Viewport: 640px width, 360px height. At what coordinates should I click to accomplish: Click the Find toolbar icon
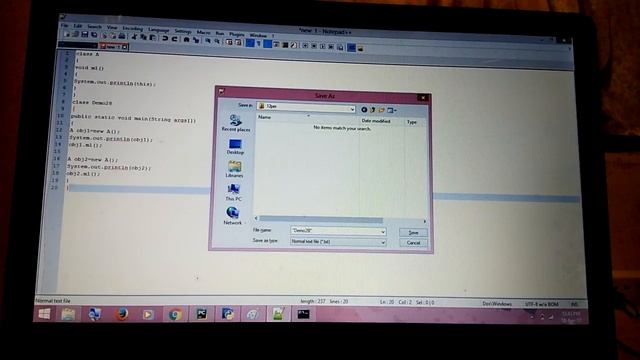tap(186, 40)
